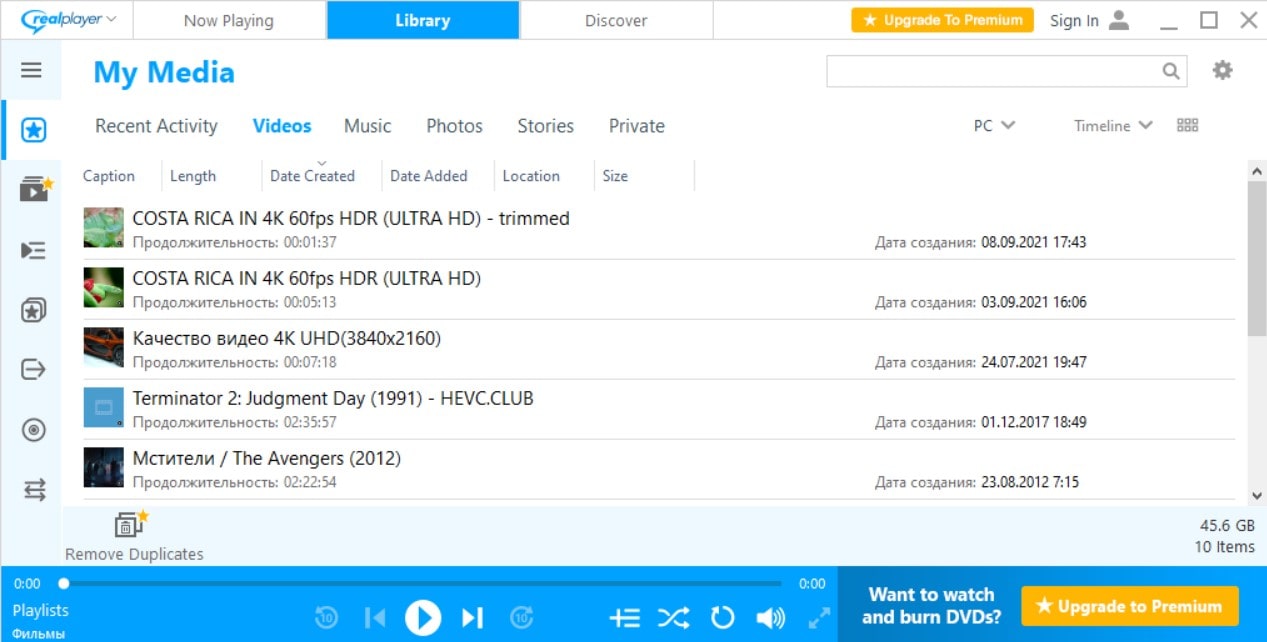Open the PC source dropdown

993,125
